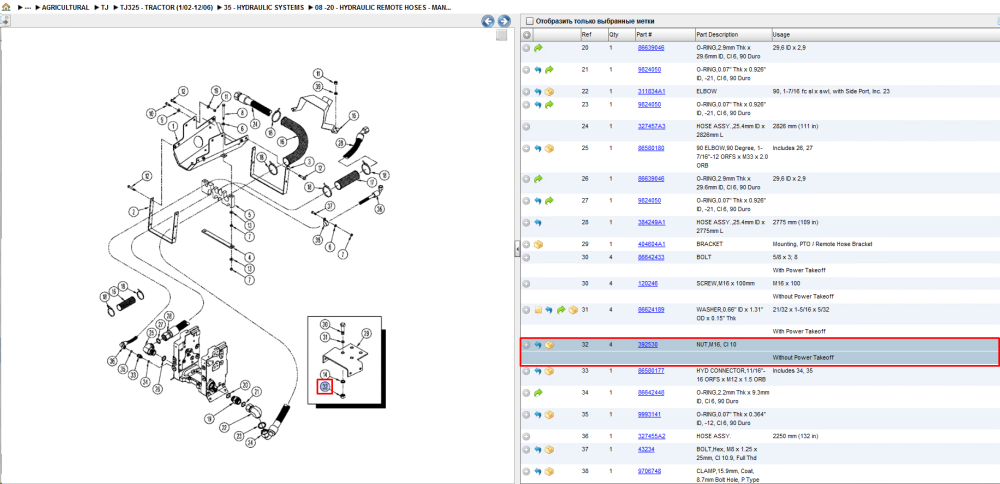This screenshot has height=484, width=1000.
Task: Click the blue arrow icon for Ref 23
Action: pyautogui.click(x=538, y=105)
